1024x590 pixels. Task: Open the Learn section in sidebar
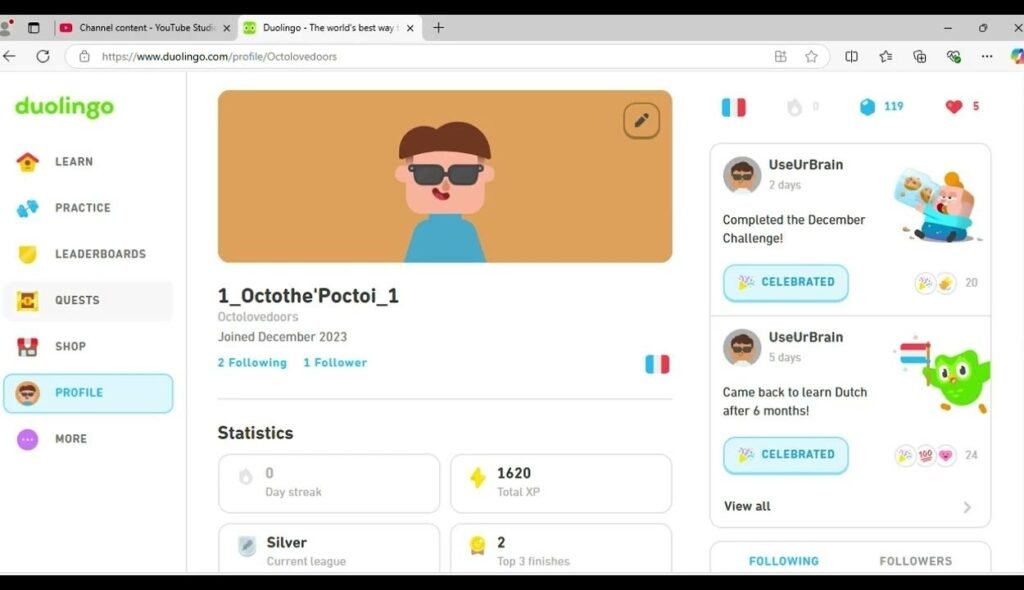pos(73,162)
